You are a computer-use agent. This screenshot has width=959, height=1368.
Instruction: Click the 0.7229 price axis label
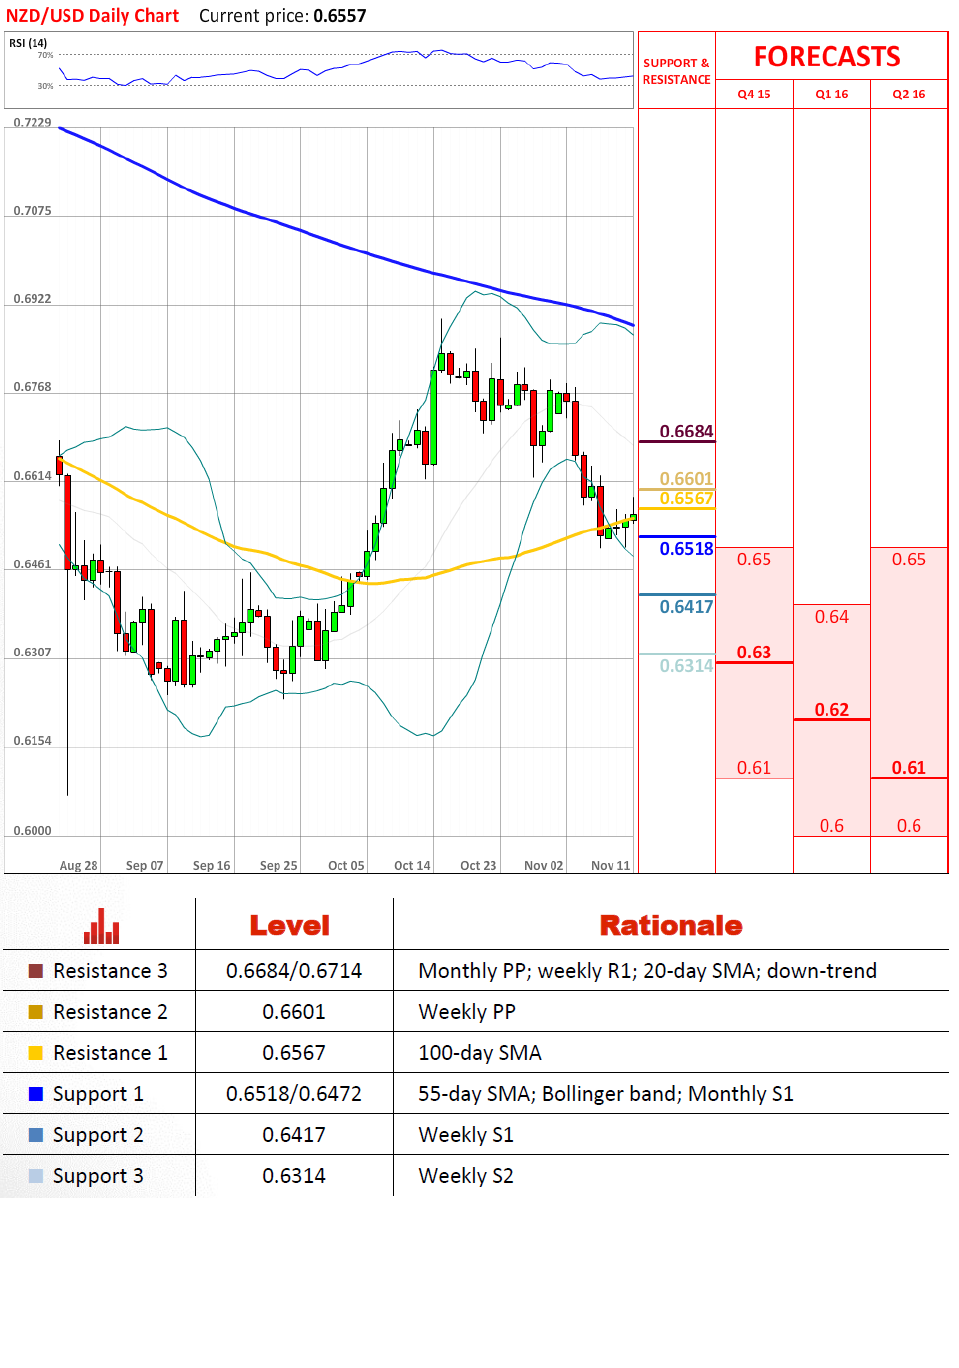pyautogui.click(x=32, y=122)
